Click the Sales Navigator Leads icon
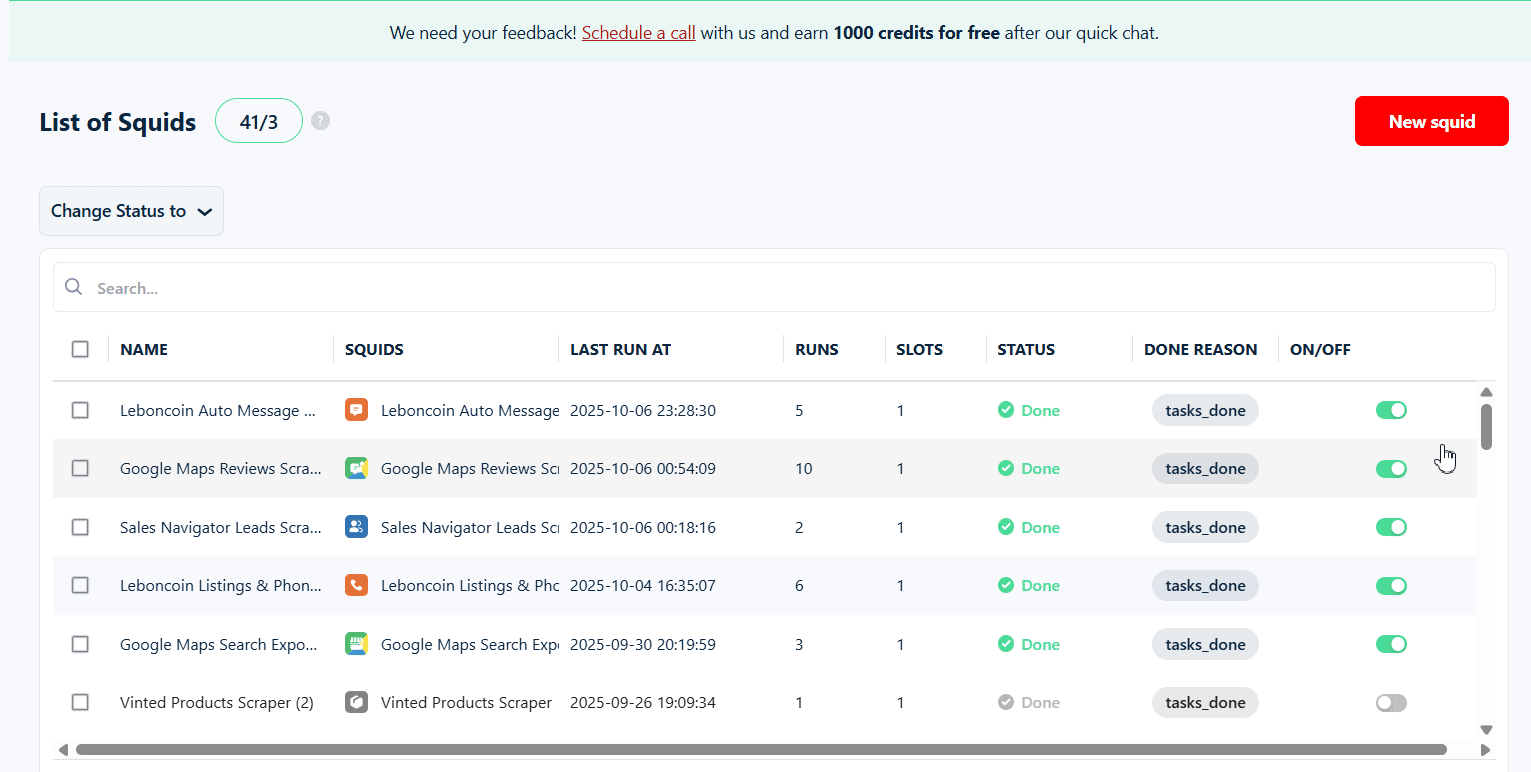Viewport: 1531px width, 772px height. click(356, 527)
